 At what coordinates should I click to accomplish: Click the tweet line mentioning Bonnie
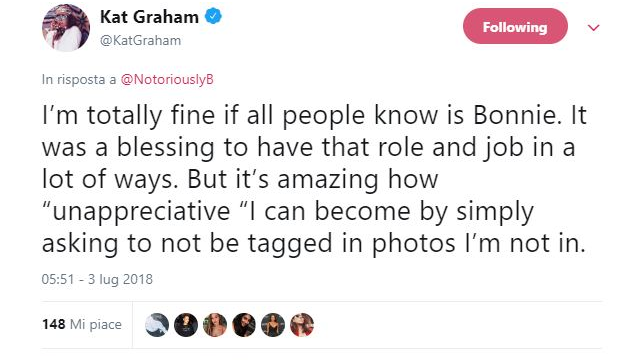(x=314, y=115)
